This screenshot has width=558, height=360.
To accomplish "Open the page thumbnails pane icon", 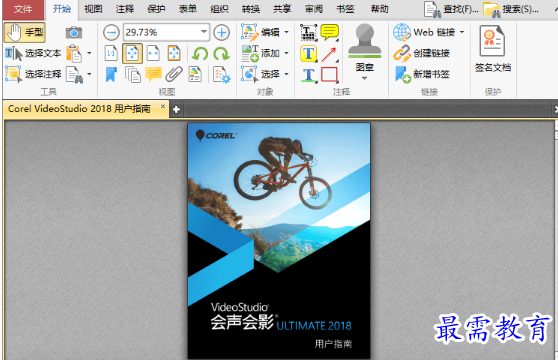I will pyautogui.click(x=133, y=75).
